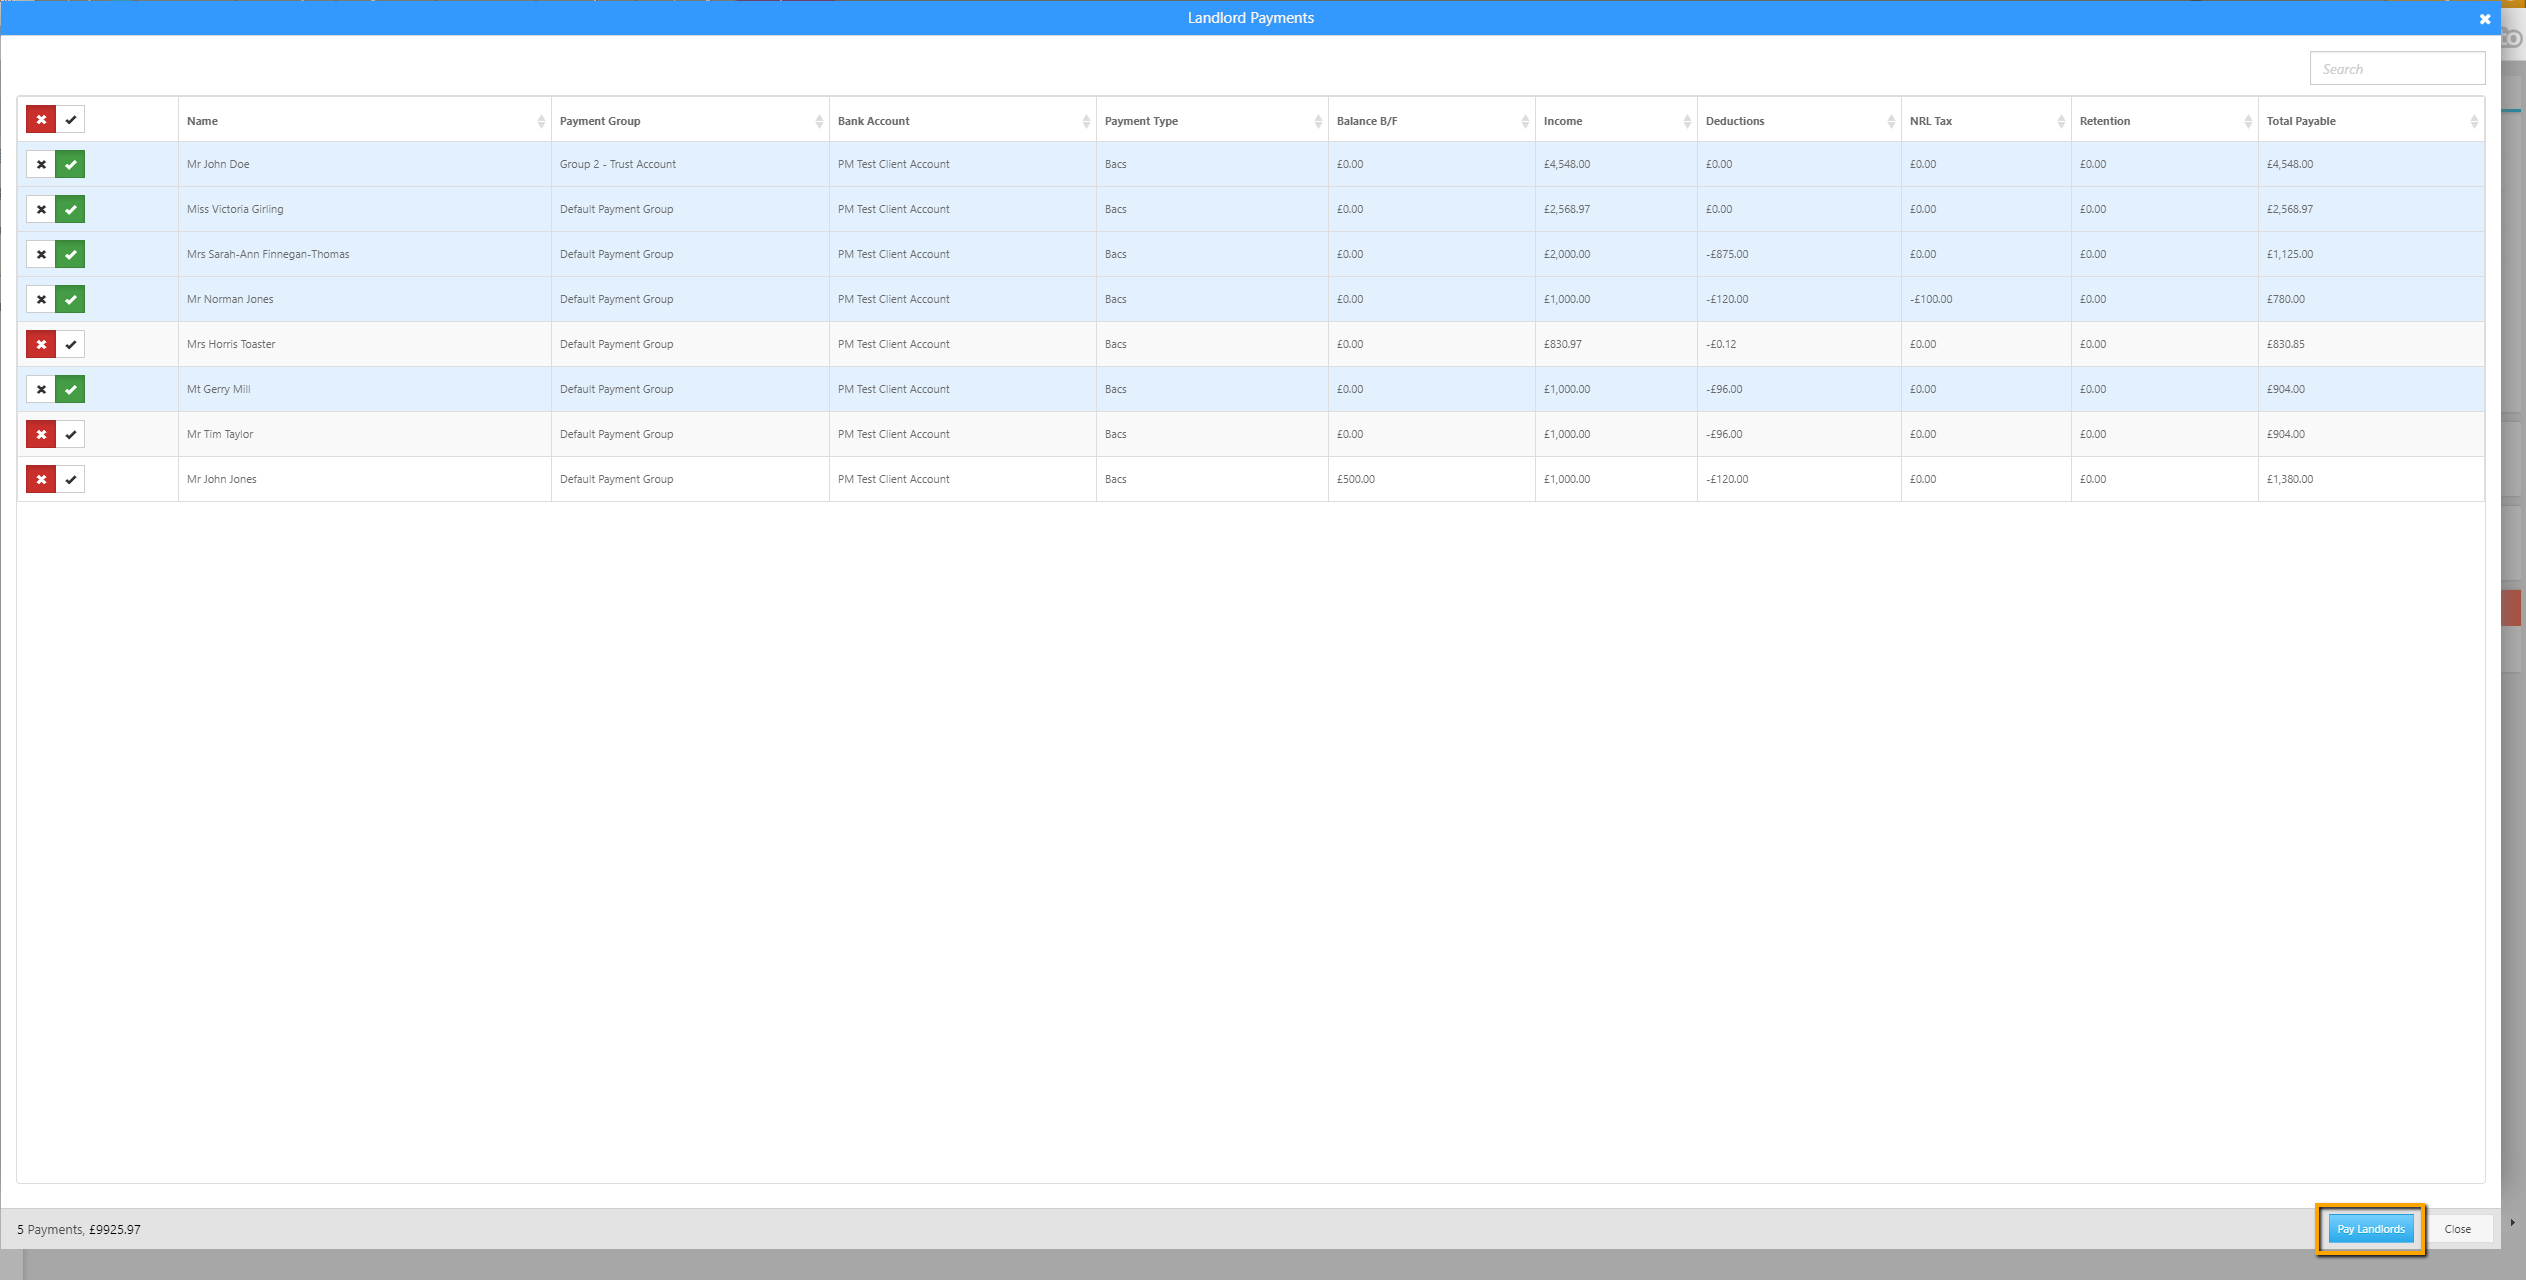The image size is (2526, 1280).
Task: Click the select-all checkmark in header
Action: click(x=70, y=120)
